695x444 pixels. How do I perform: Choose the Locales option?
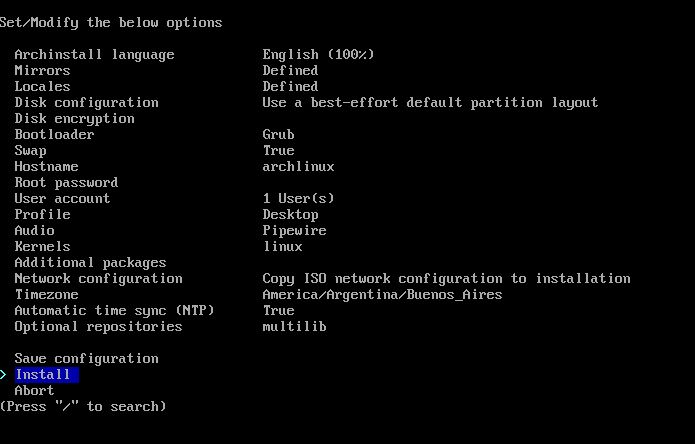point(43,86)
